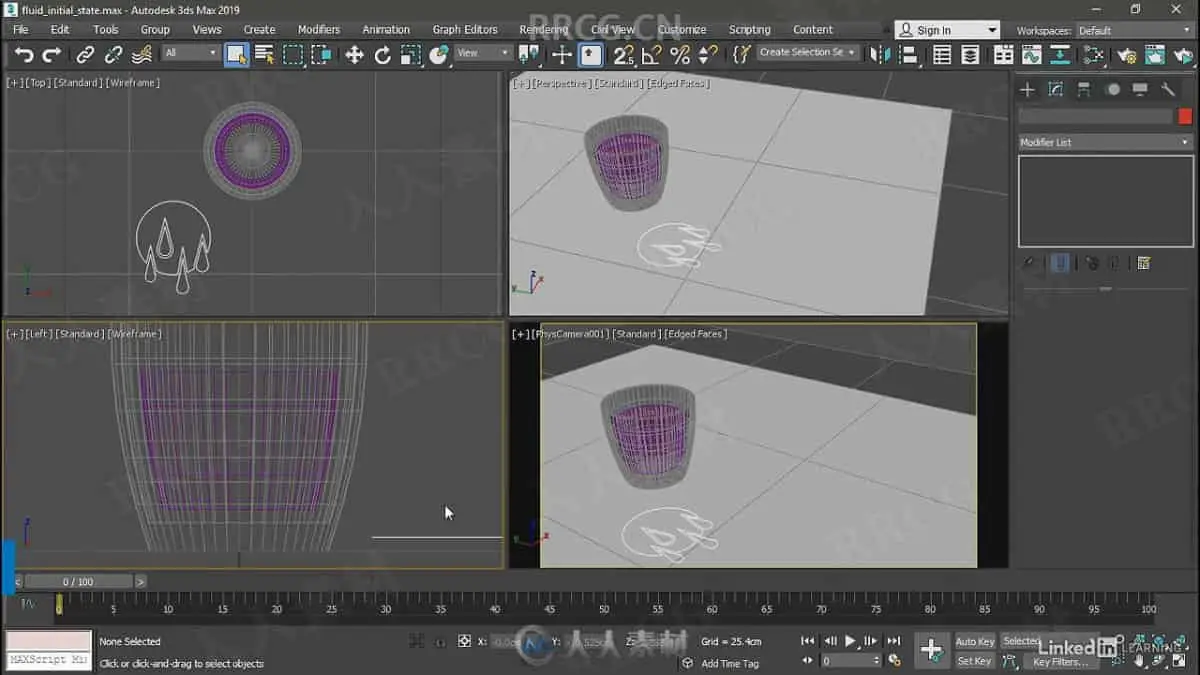Screen dimensions: 1200x675
Task: Click the Undo arrow icon
Action: click(24, 55)
